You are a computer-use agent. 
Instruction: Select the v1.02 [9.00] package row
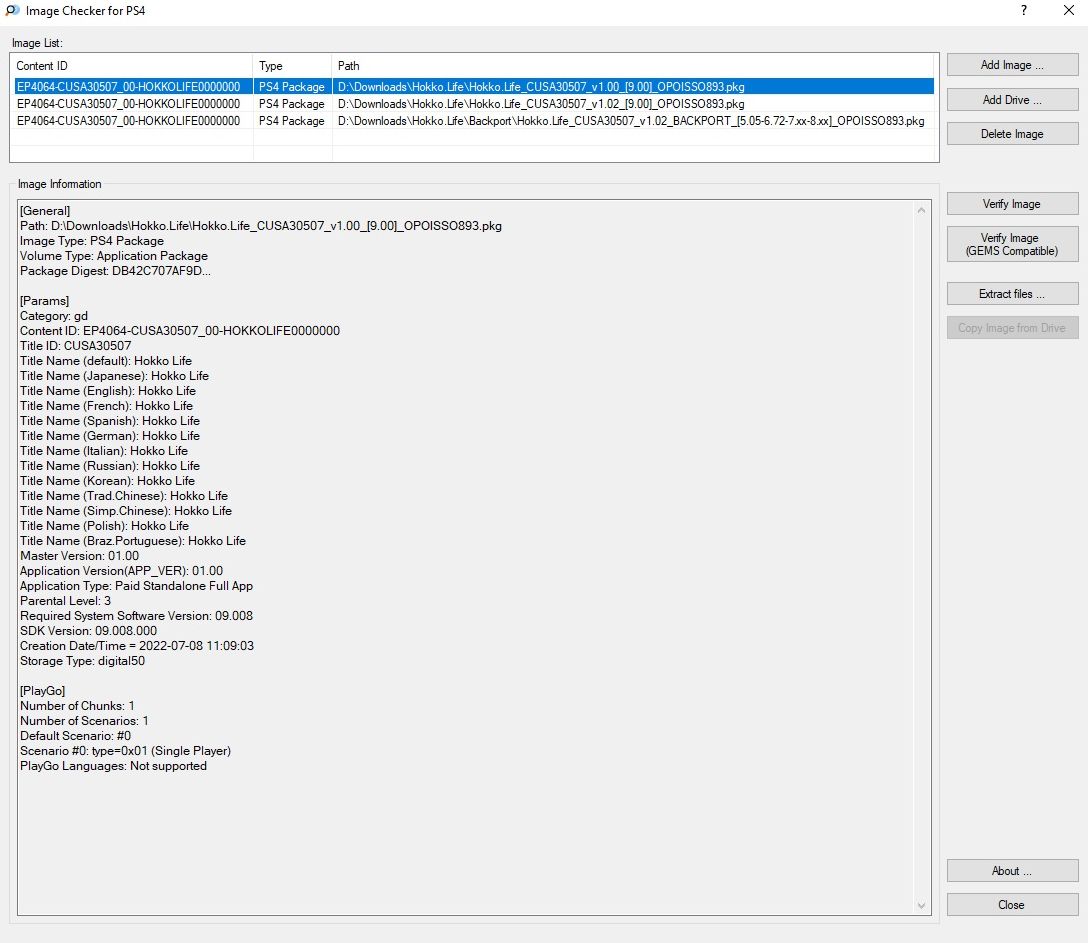[x=474, y=103]
